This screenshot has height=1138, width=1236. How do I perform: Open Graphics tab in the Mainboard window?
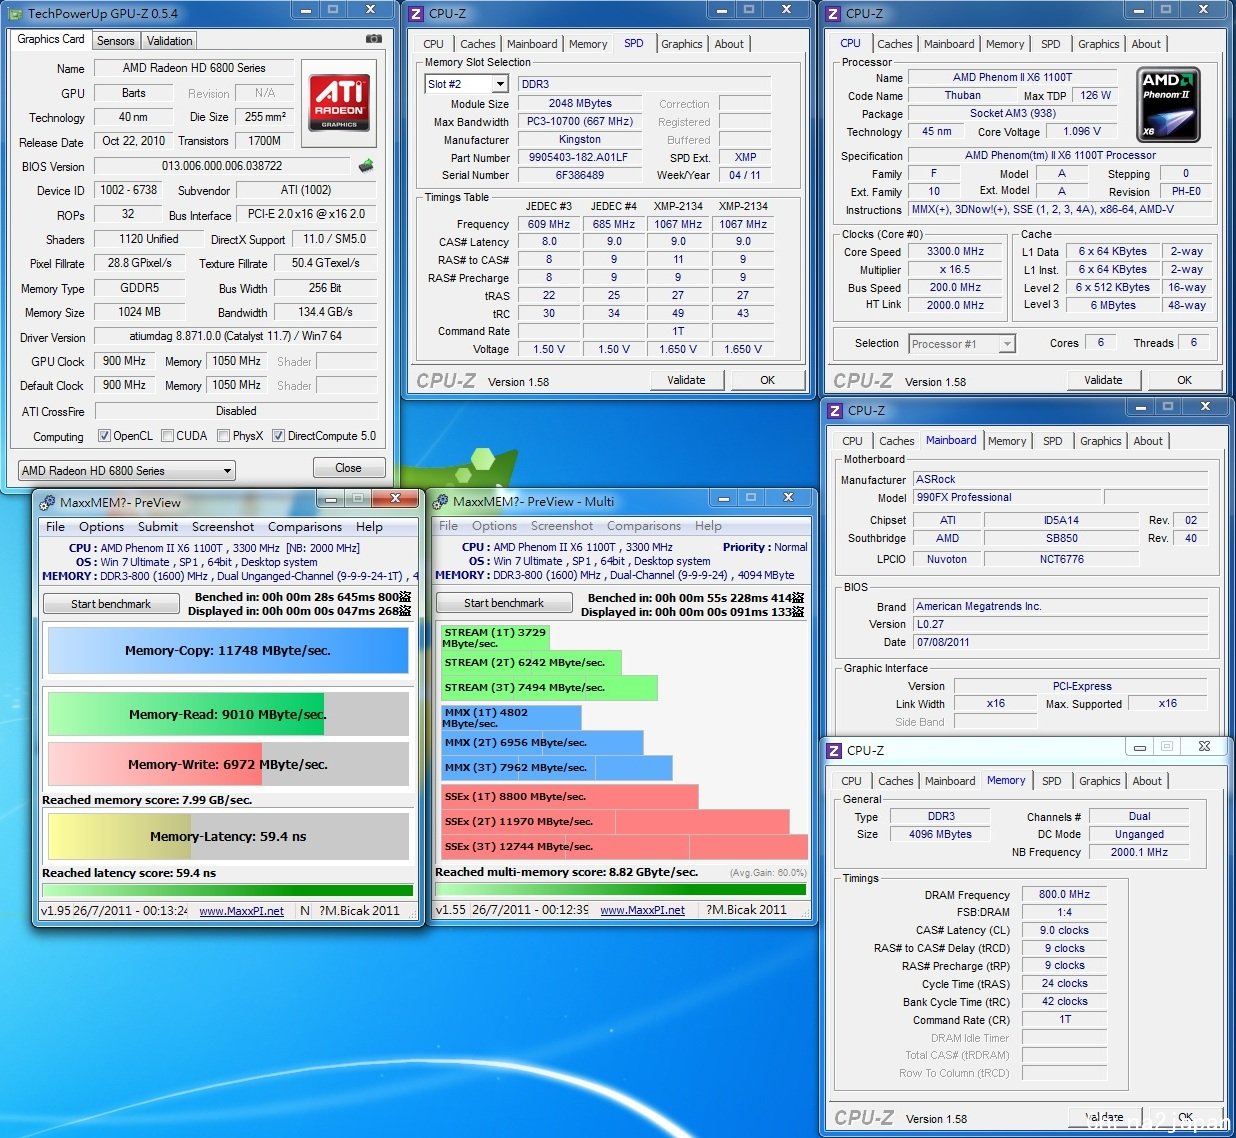point(1100,441)
